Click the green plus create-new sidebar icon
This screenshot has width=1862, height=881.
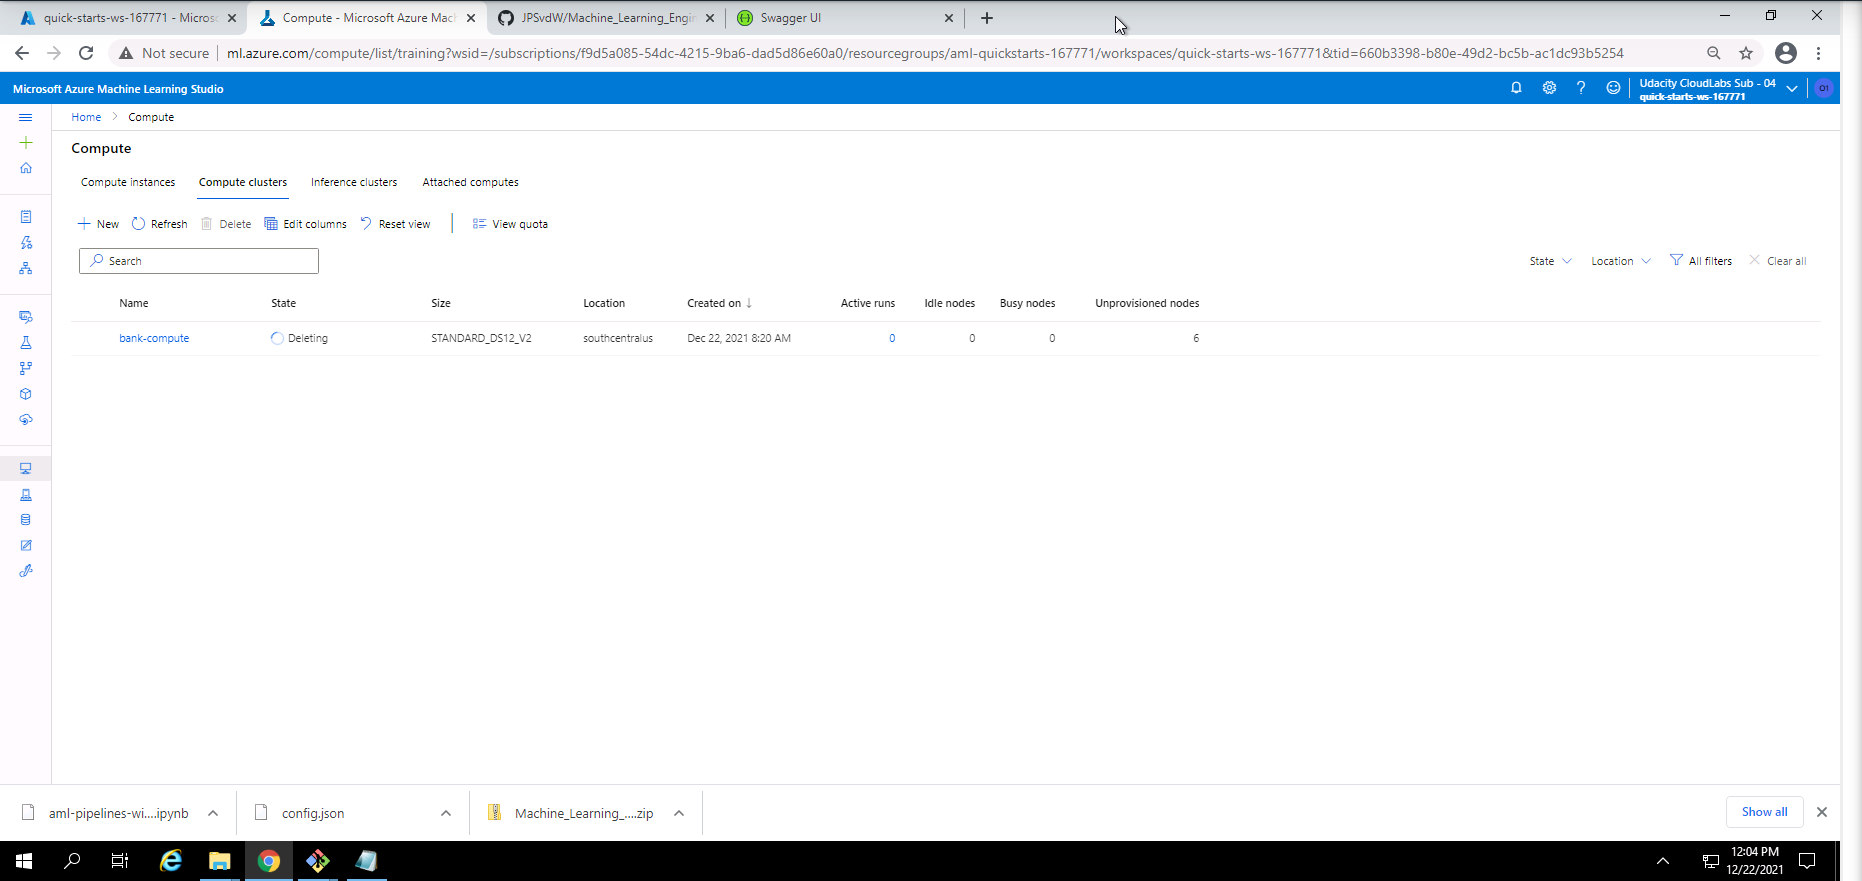(26, 142)
